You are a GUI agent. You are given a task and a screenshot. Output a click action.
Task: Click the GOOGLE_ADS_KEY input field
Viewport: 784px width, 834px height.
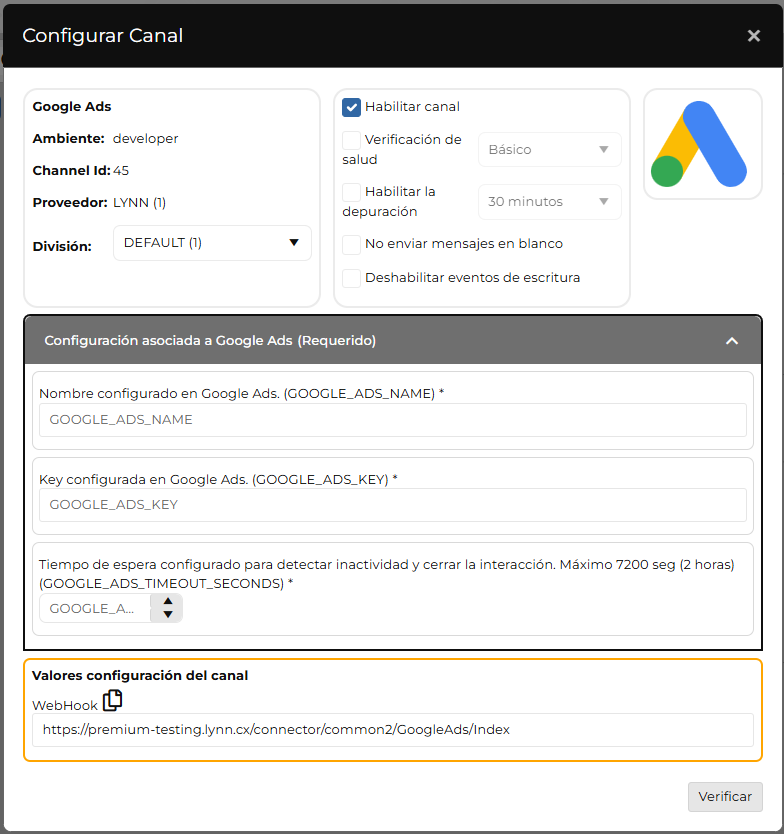393,505
